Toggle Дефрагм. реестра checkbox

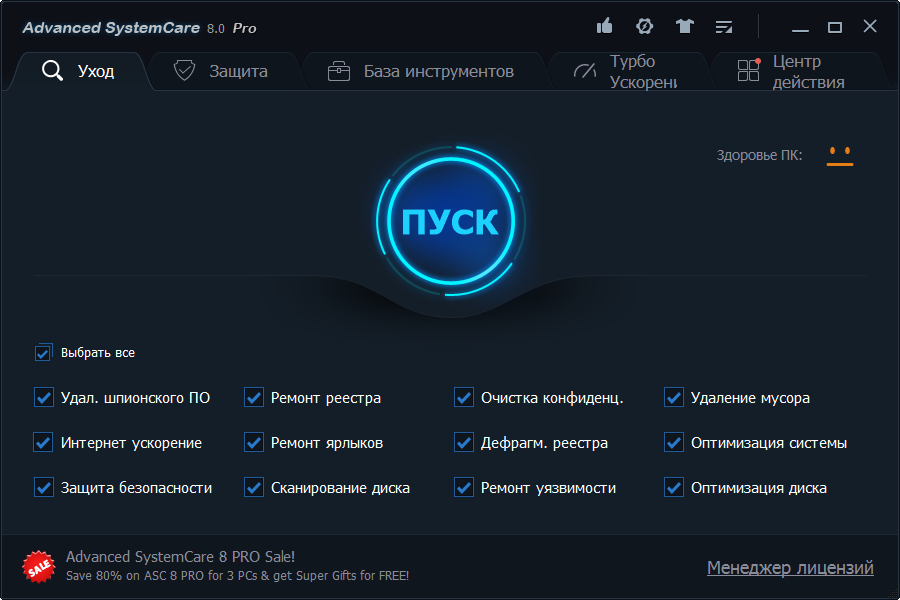464,443
